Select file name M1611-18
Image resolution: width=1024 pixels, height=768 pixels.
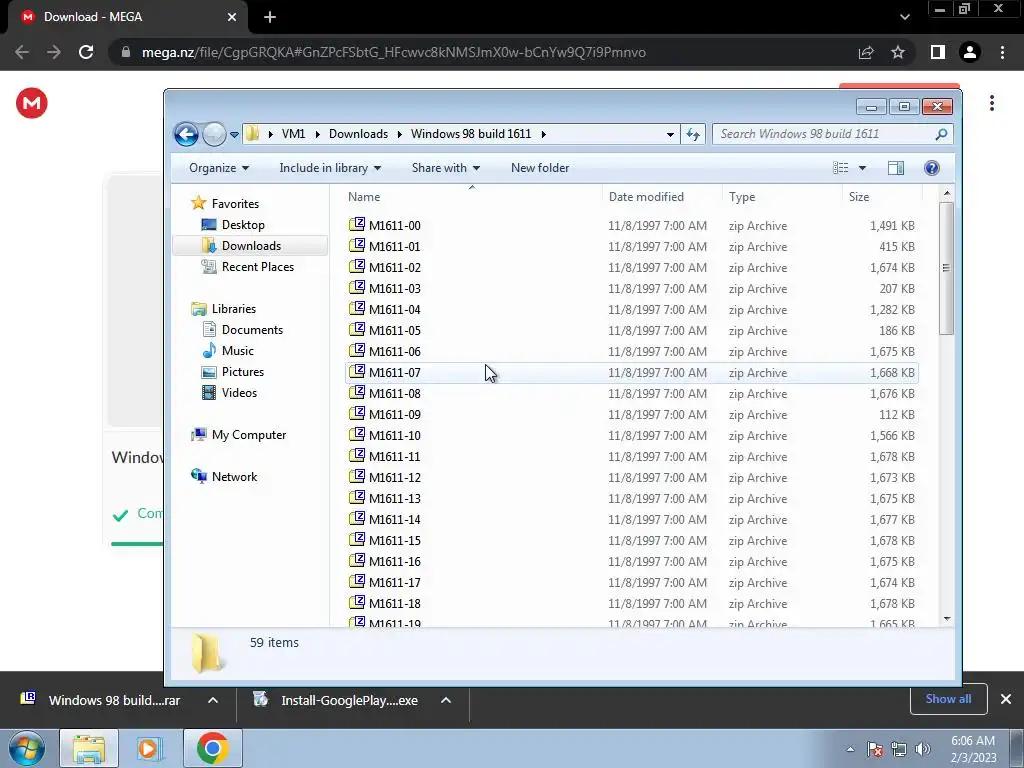[x=394, y=603]
